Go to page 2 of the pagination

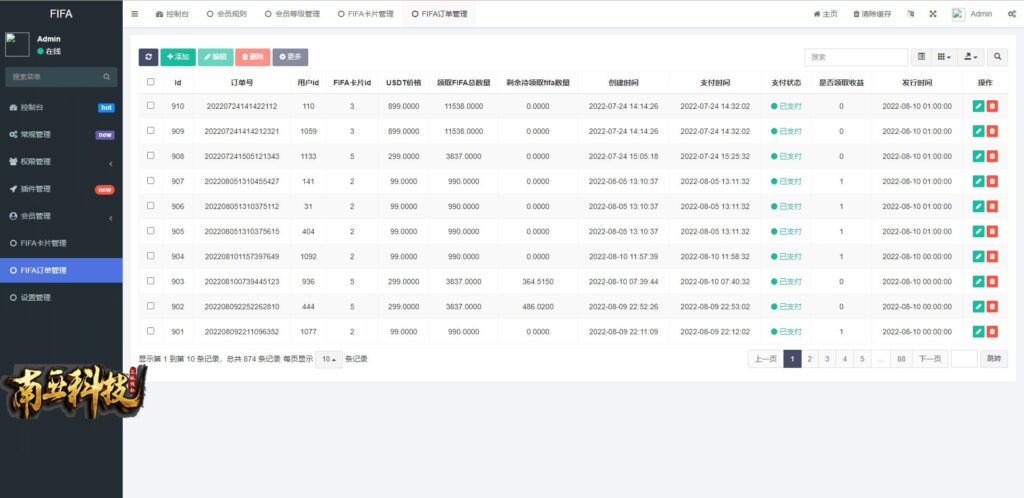point(810,359)
